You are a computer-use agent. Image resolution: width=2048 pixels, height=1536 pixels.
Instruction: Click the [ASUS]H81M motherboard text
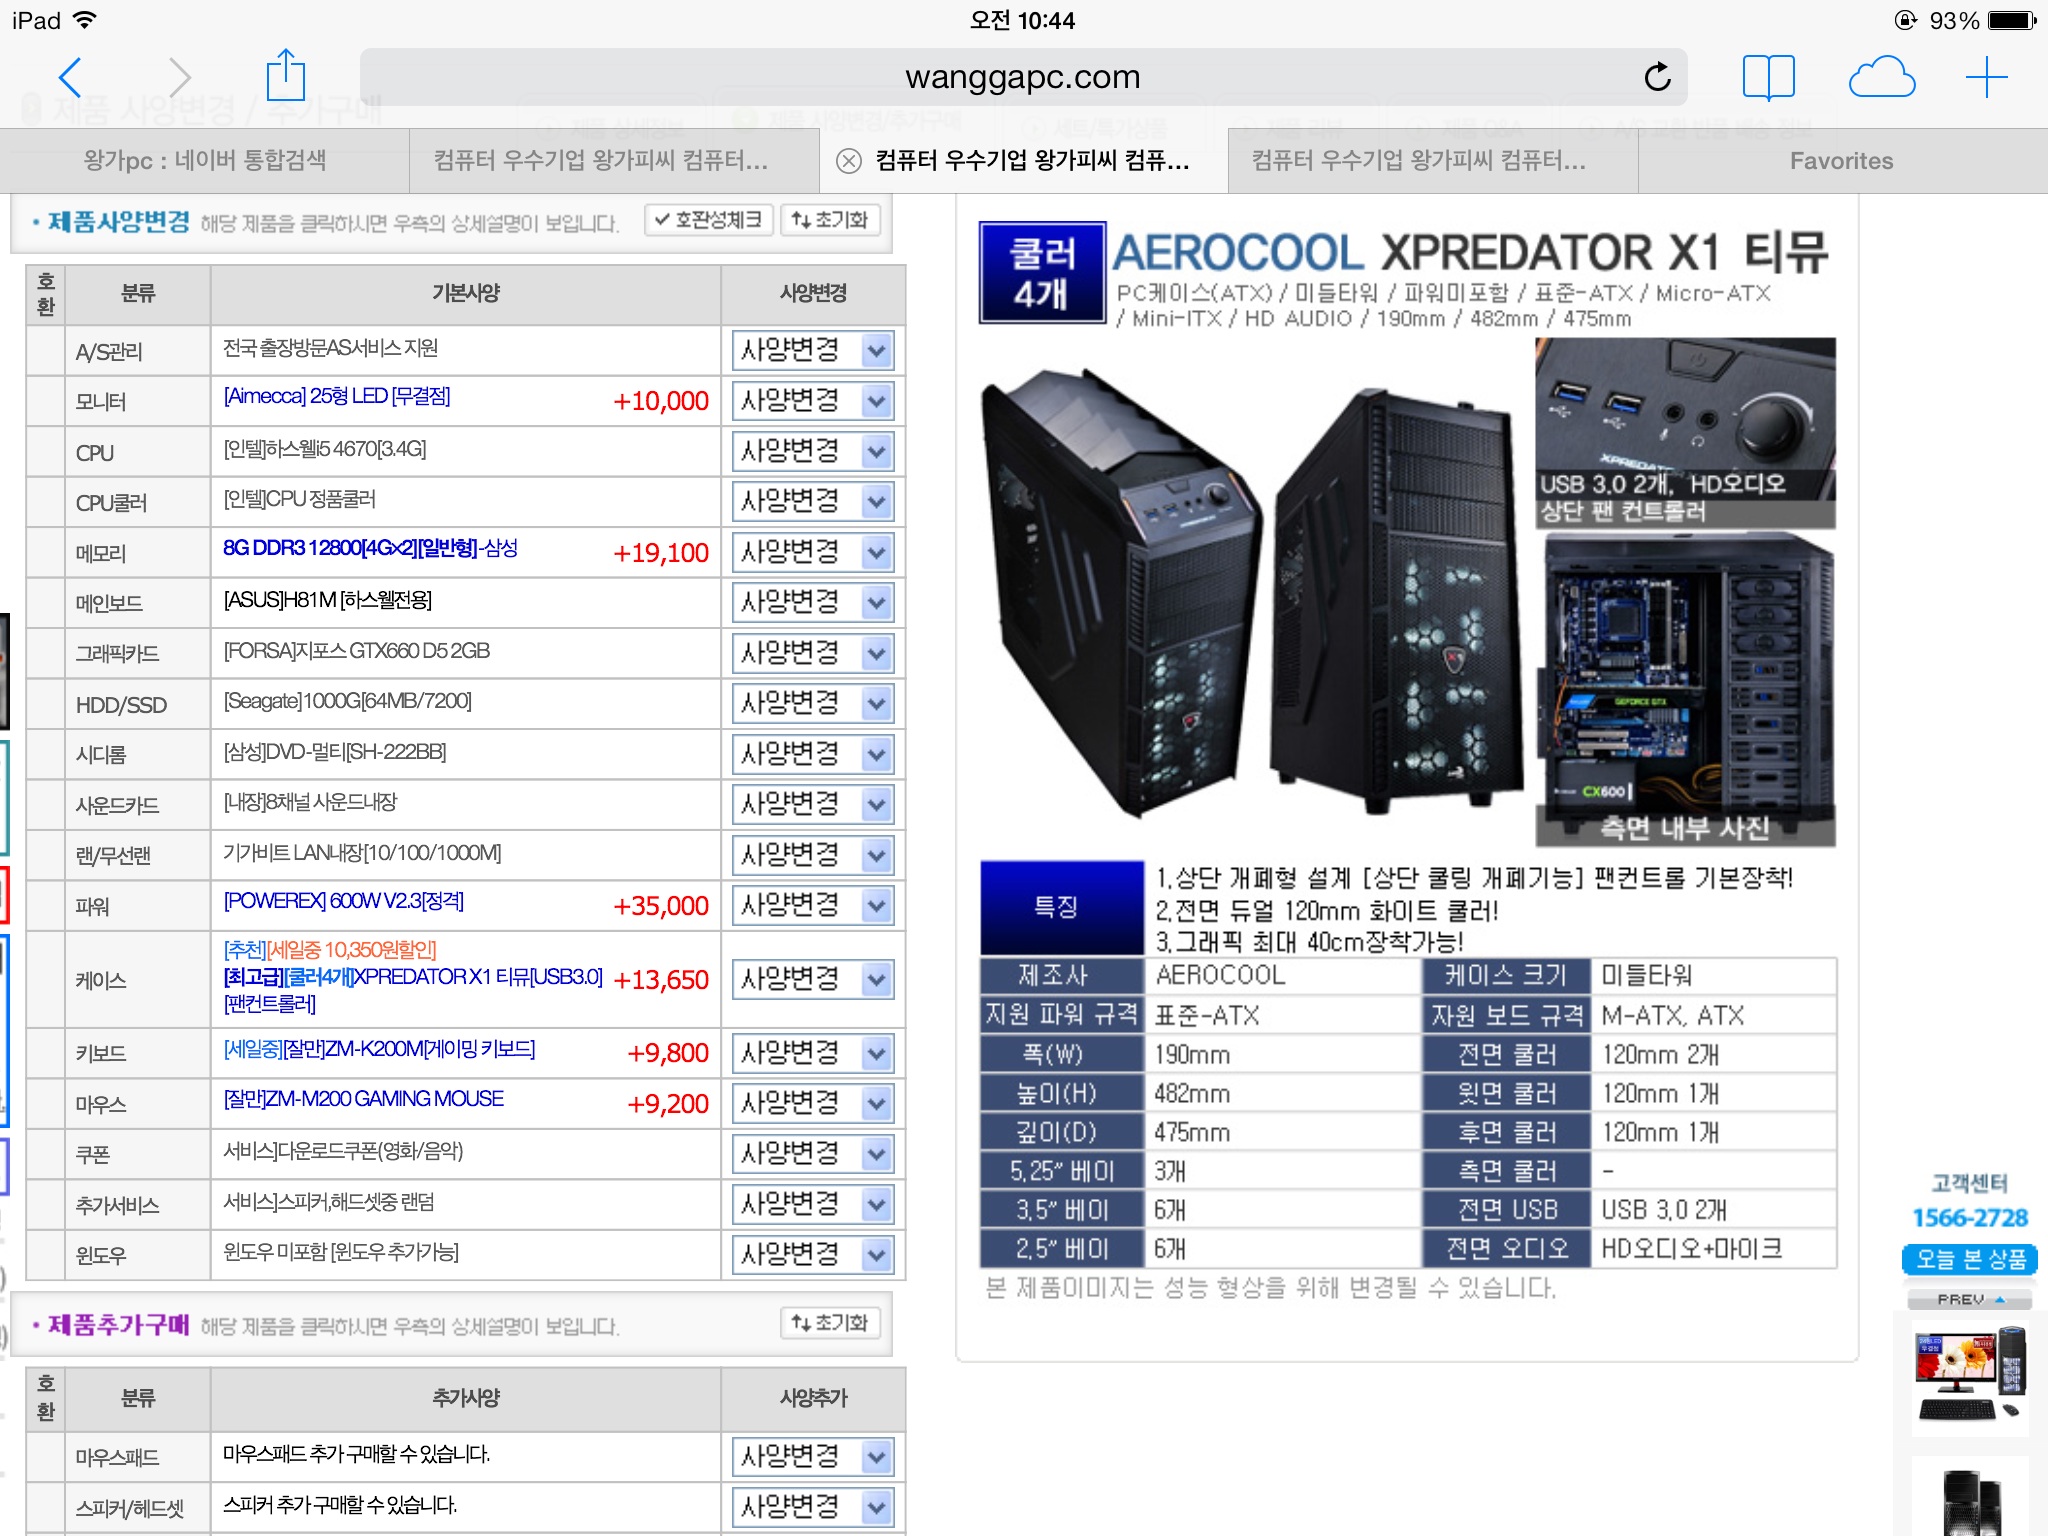pos(328,600)
